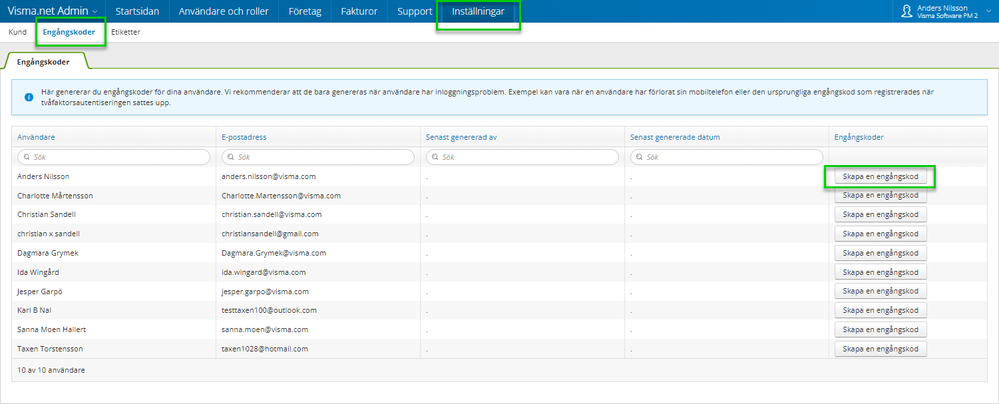Click magnifier icon in Senast genererad av search
The width and height of the screenshot is (999, 404).
[435, 157]
